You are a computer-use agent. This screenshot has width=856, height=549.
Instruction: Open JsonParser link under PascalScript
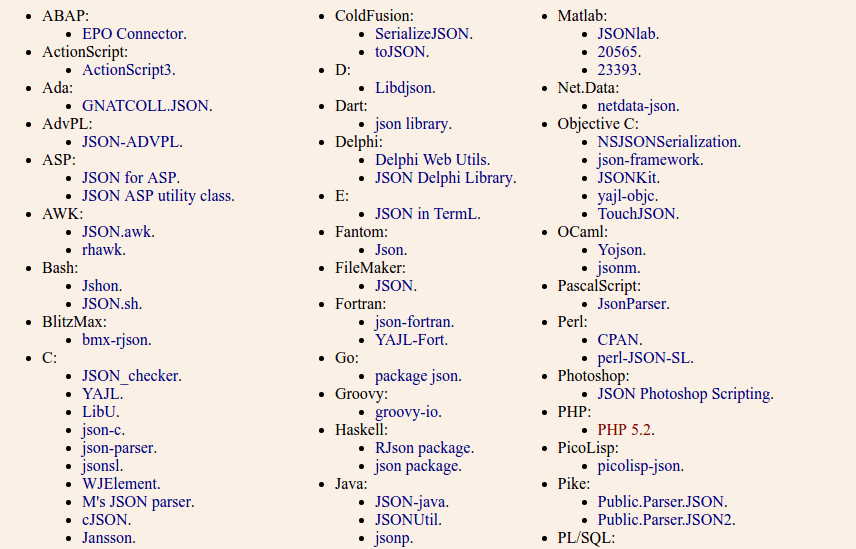click(632, 304)
